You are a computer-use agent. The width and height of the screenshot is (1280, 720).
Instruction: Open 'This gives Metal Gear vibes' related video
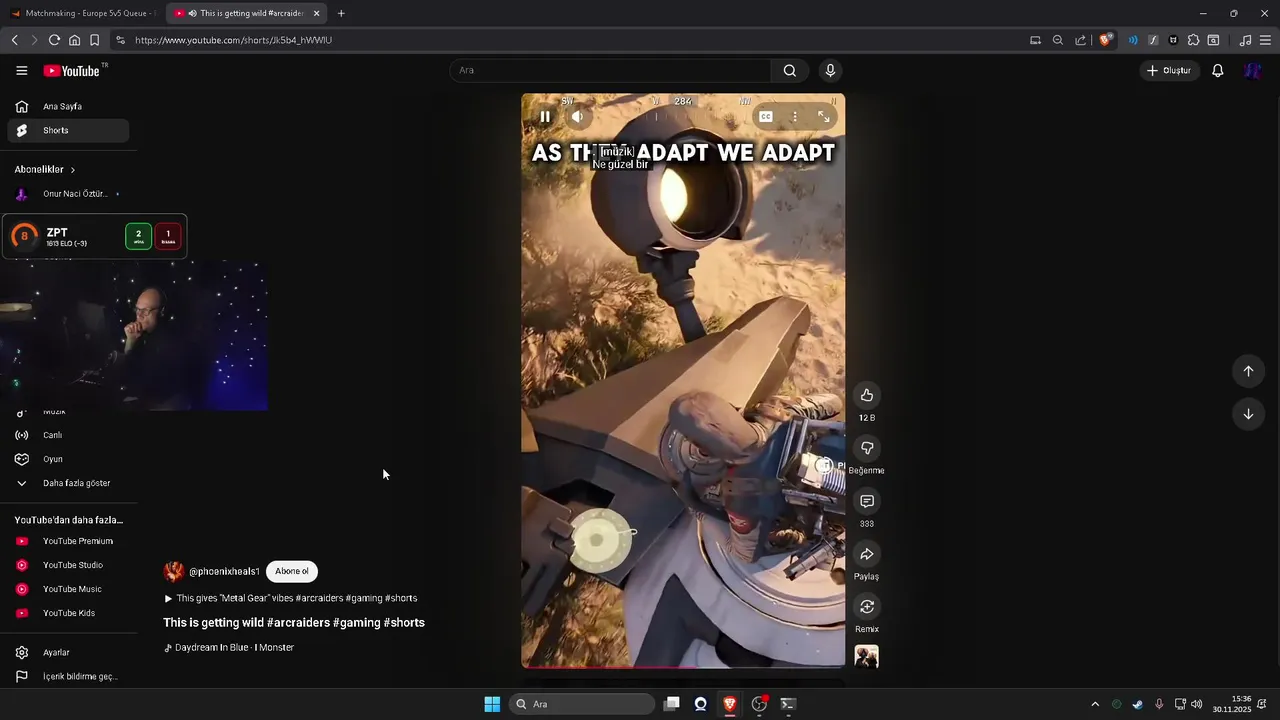(x=290, y=598)
